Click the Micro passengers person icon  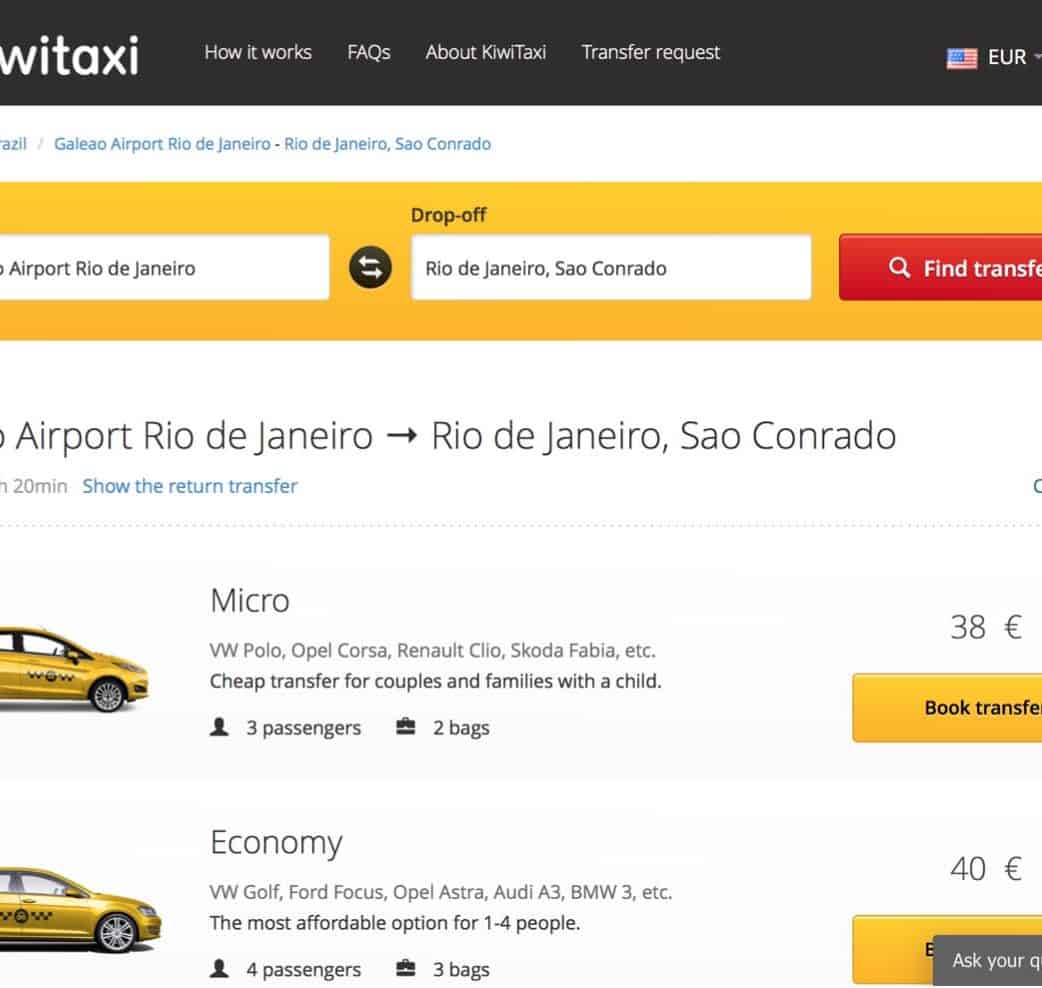click(220, 727)
